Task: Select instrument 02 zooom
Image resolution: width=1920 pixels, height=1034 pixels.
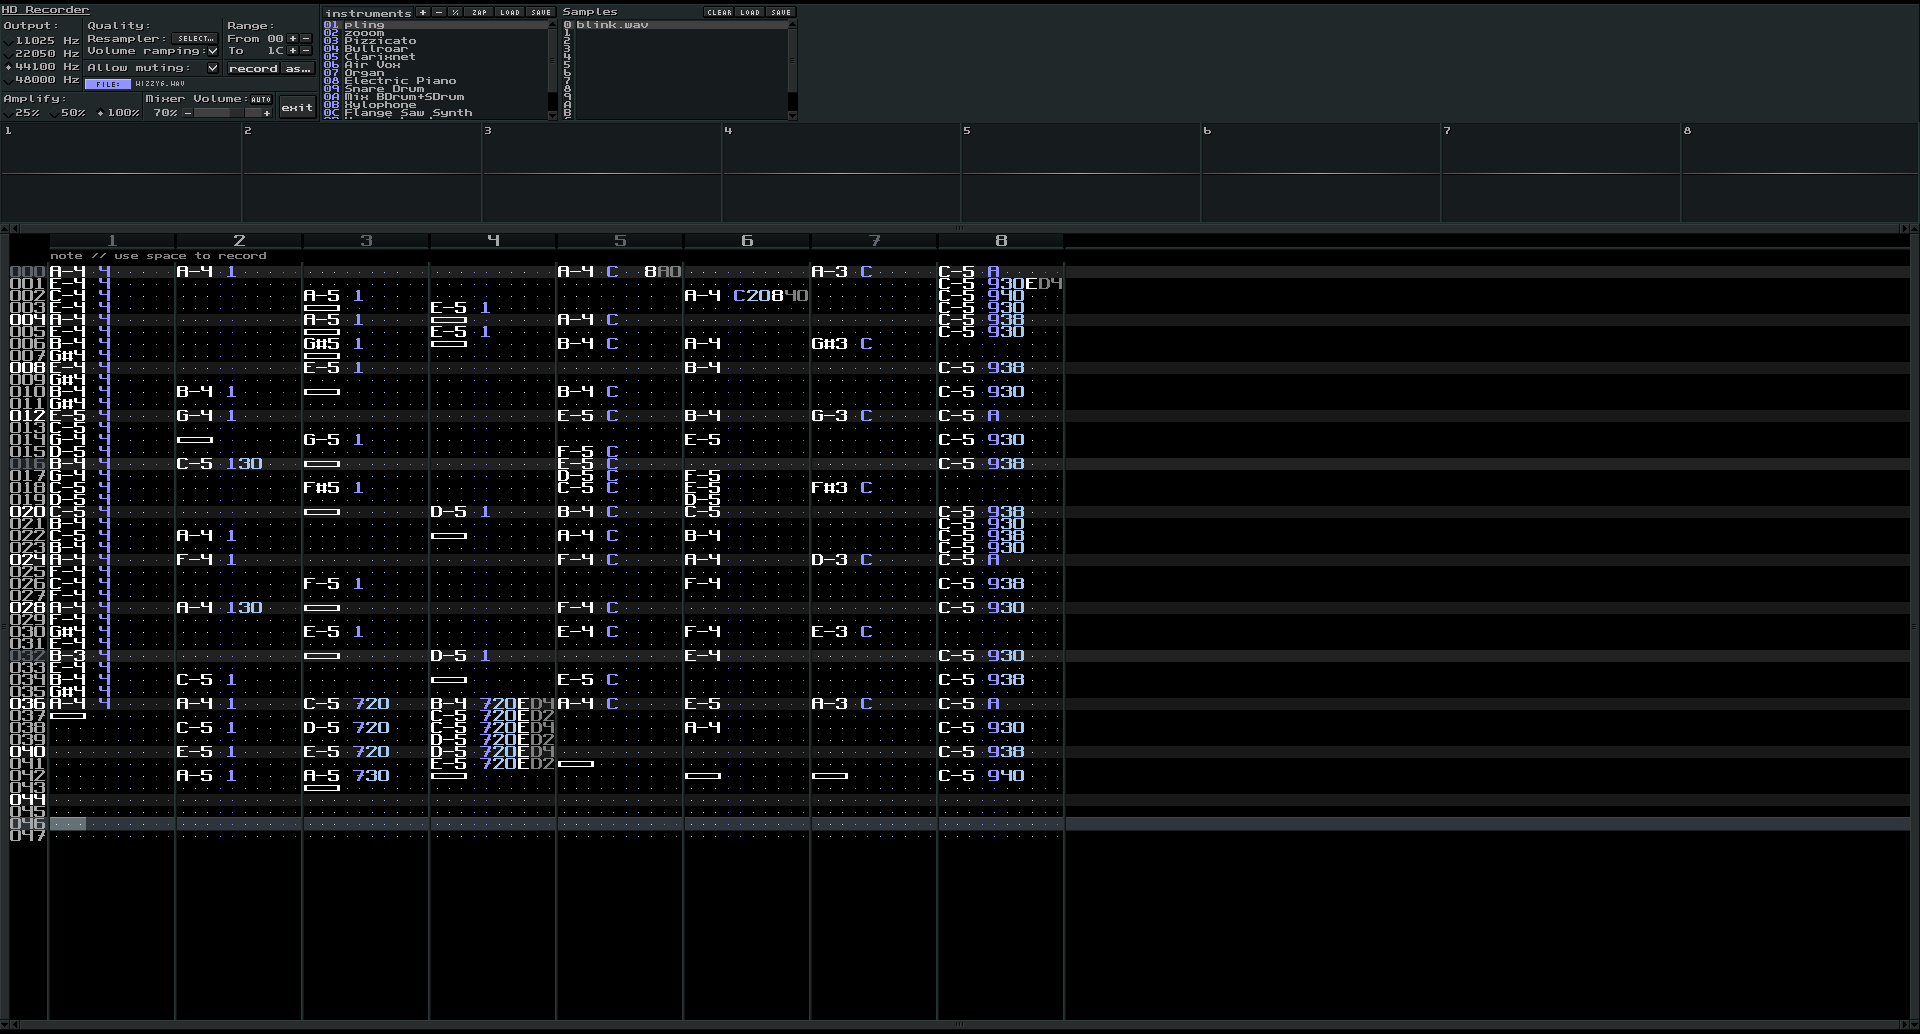Action: (x=435, y=33)
